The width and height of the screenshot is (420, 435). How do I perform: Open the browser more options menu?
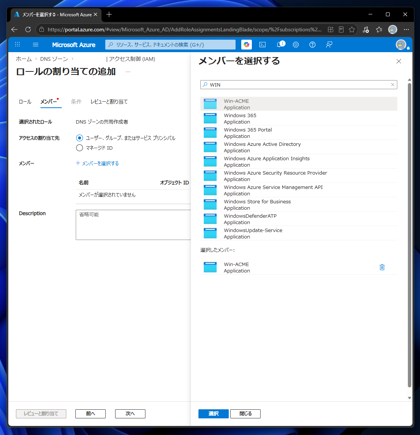[406, 30]
